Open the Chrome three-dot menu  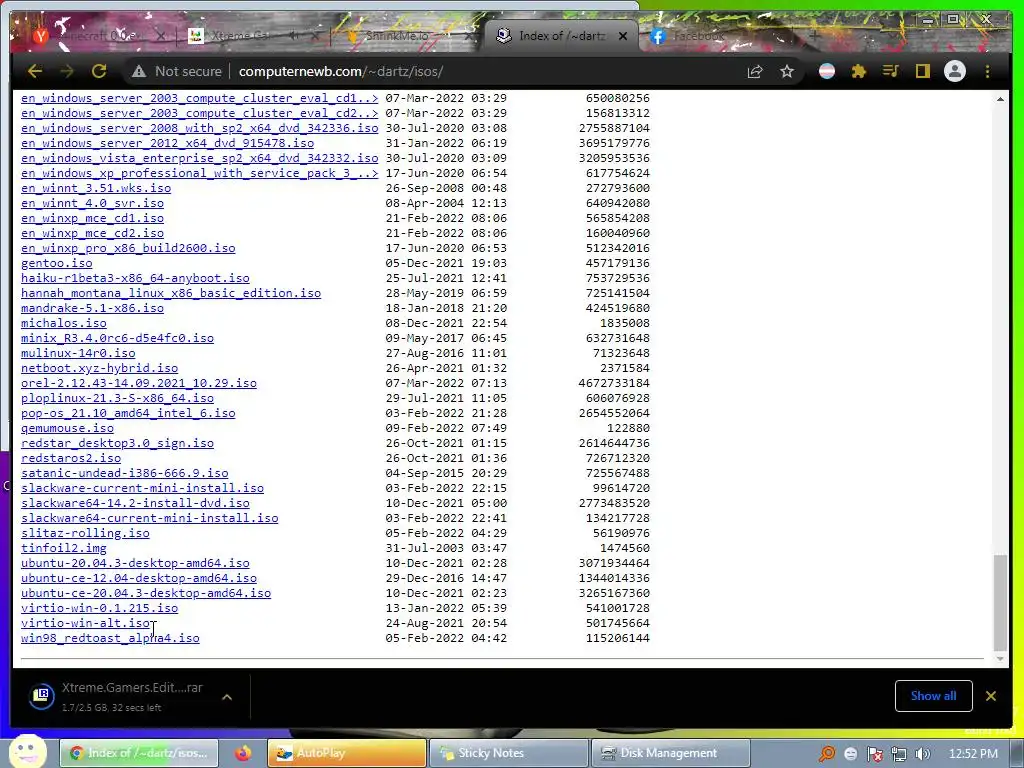click(987, 71)
